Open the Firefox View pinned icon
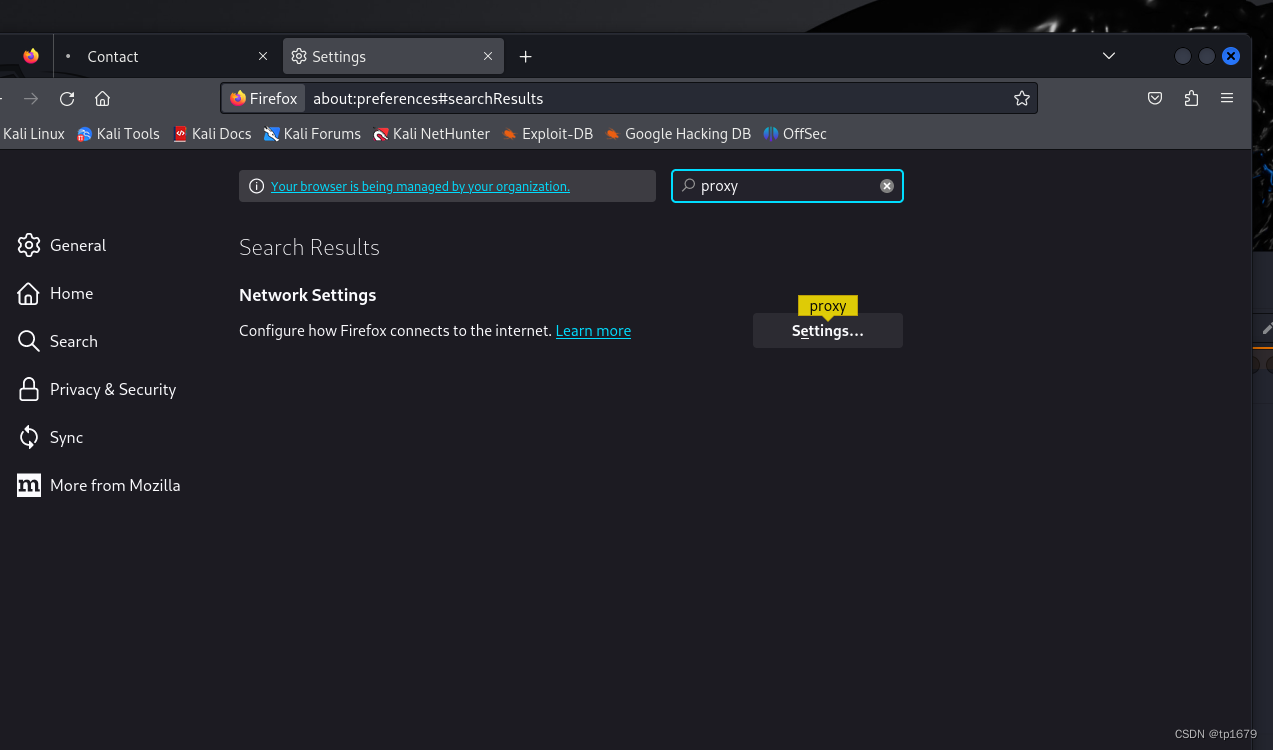Viewport: 1273px width, 750px height. 31,56
